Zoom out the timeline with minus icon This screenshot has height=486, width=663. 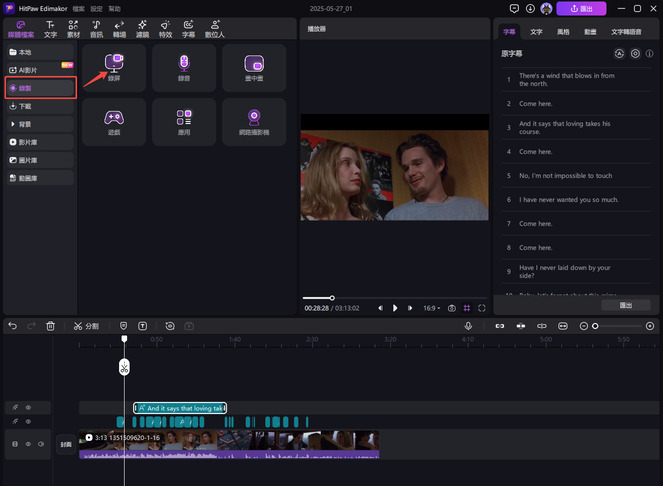coord(584,326)
